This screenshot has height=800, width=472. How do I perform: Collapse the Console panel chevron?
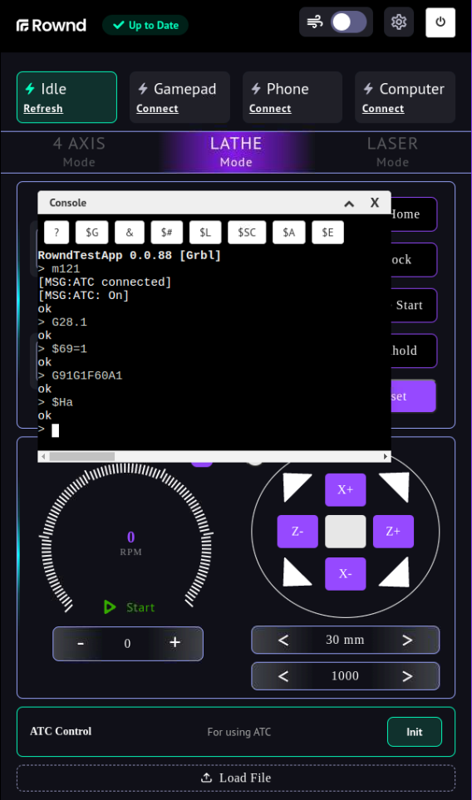point(349,204)
